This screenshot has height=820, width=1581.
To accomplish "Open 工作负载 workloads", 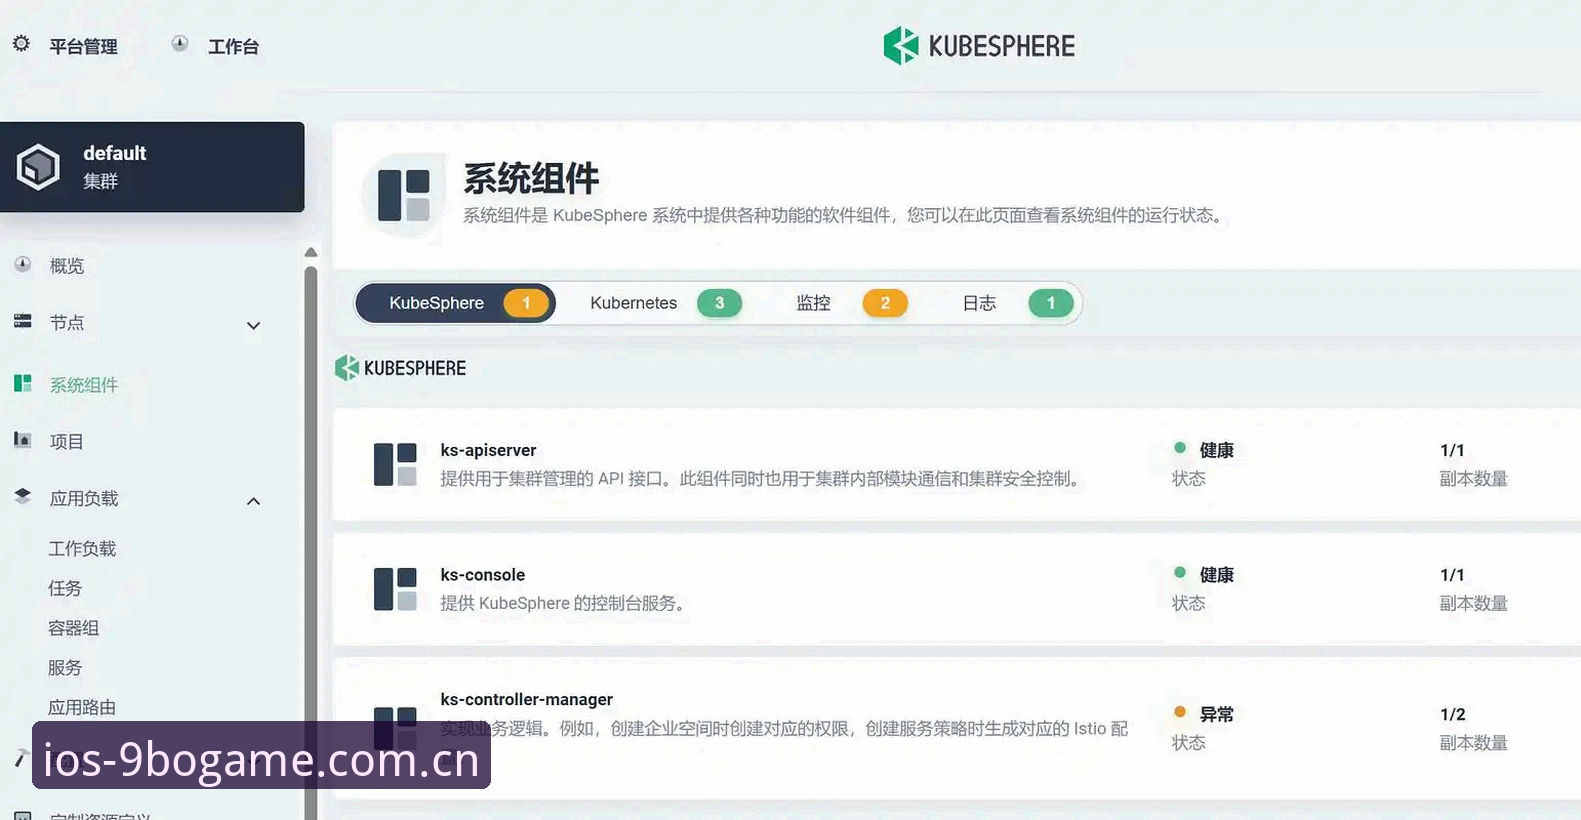I will pos(82,549).
